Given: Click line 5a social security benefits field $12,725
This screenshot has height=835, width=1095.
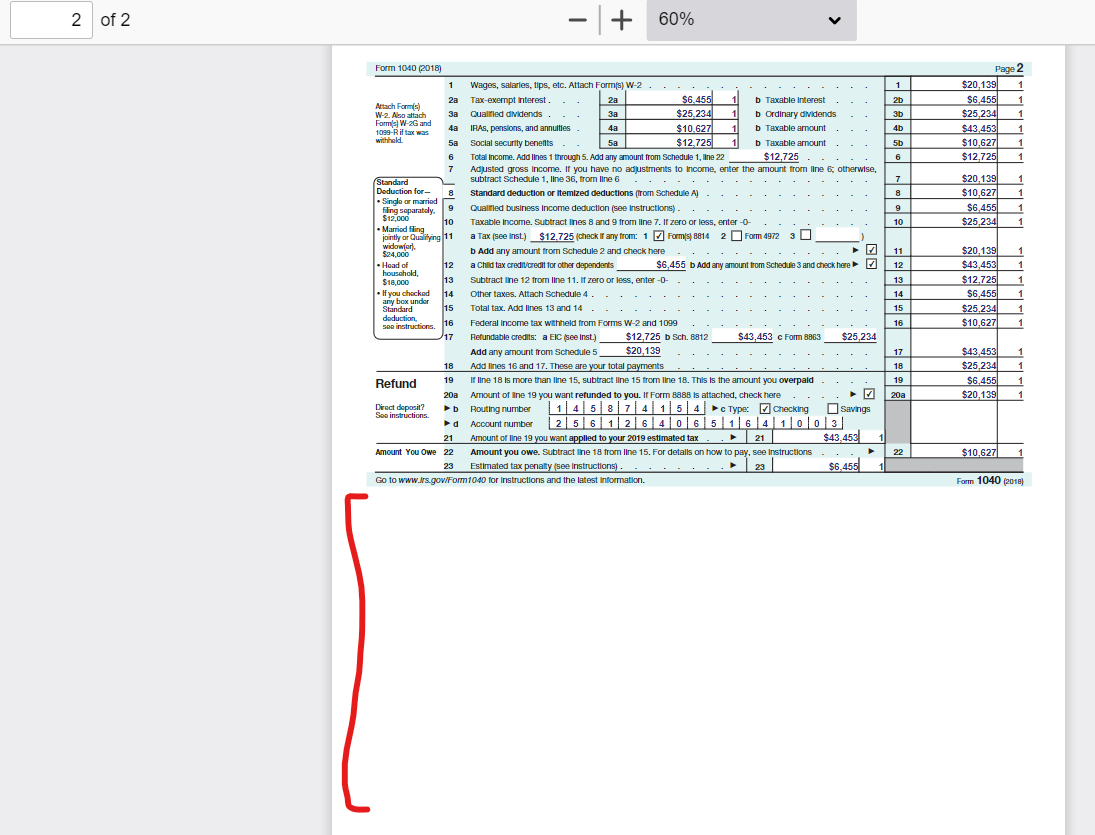Looking at the screenshot, I should 669,142.
